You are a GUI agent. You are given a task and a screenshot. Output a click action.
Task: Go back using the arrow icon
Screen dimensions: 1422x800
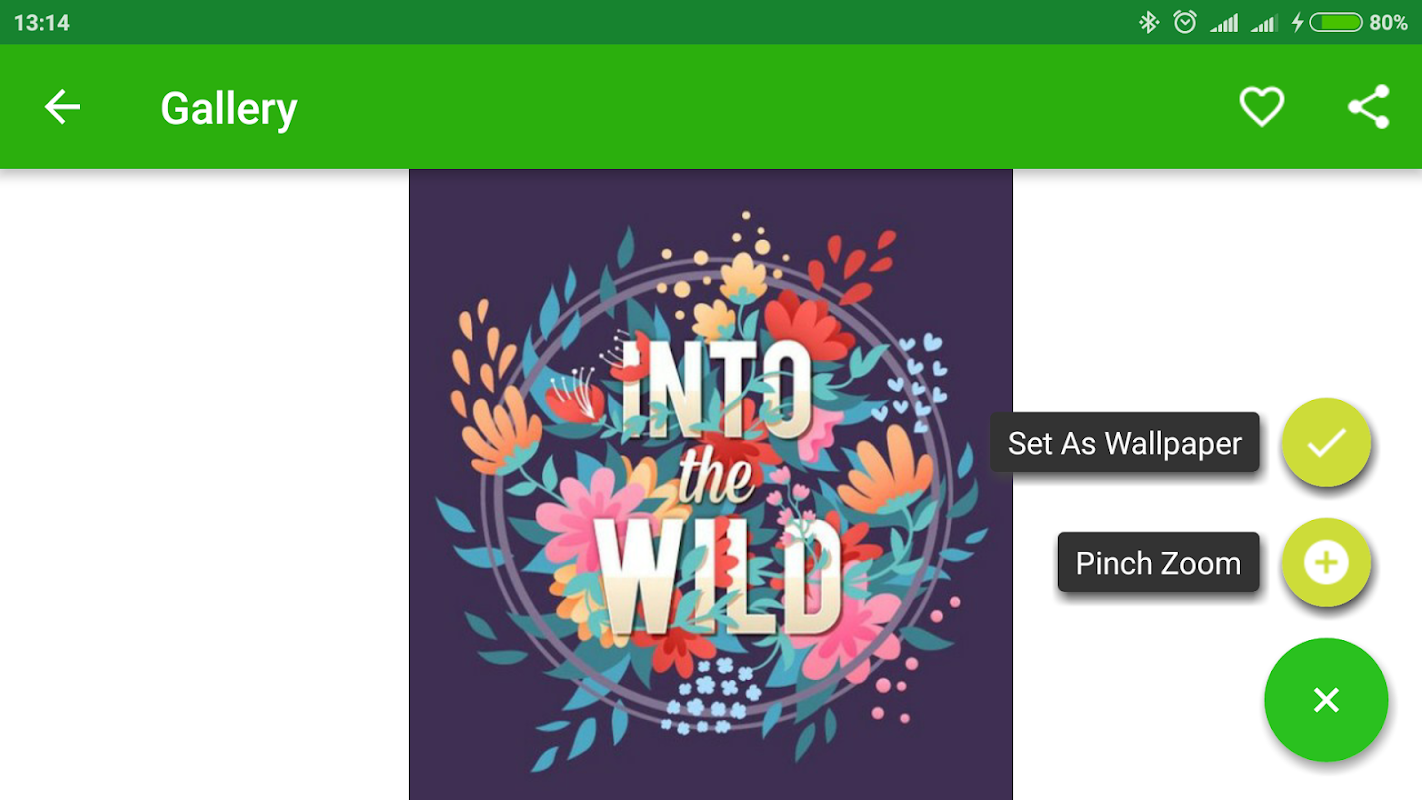point(62,107)
